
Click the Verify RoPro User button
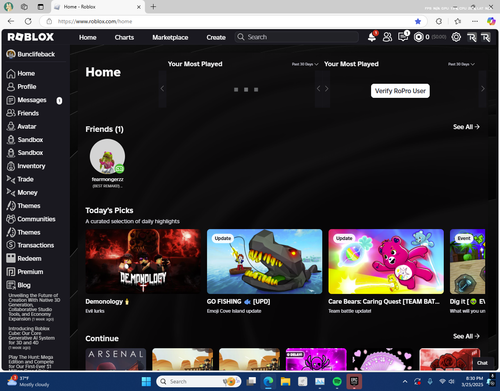pos(400,91)
